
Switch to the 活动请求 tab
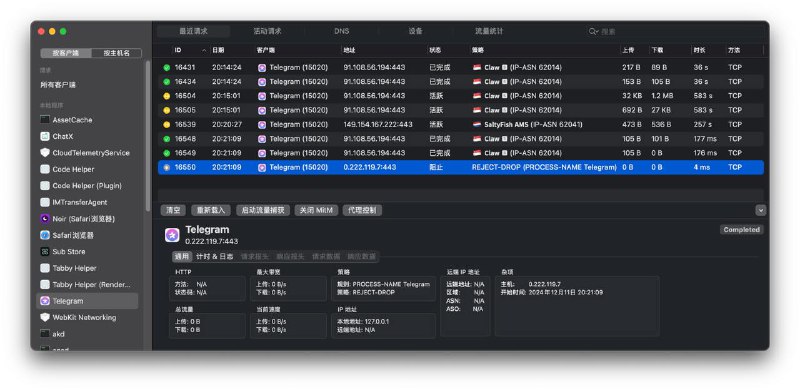(267, 31)
